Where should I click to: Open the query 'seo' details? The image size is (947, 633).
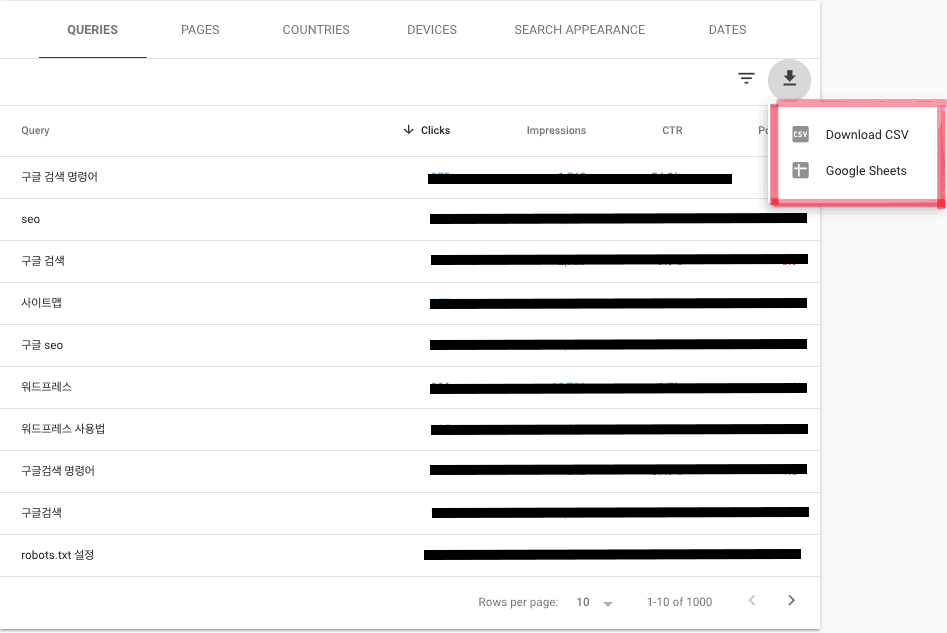coord(30,219)
